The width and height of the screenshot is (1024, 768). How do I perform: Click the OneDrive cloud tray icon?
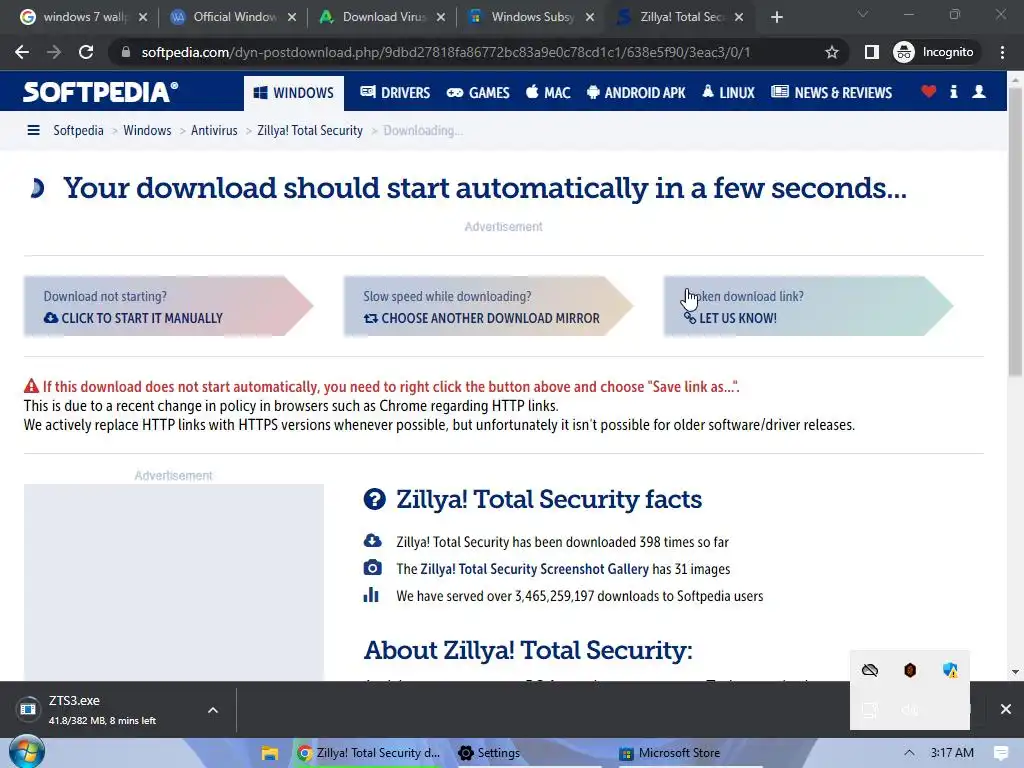pos(870,670)
